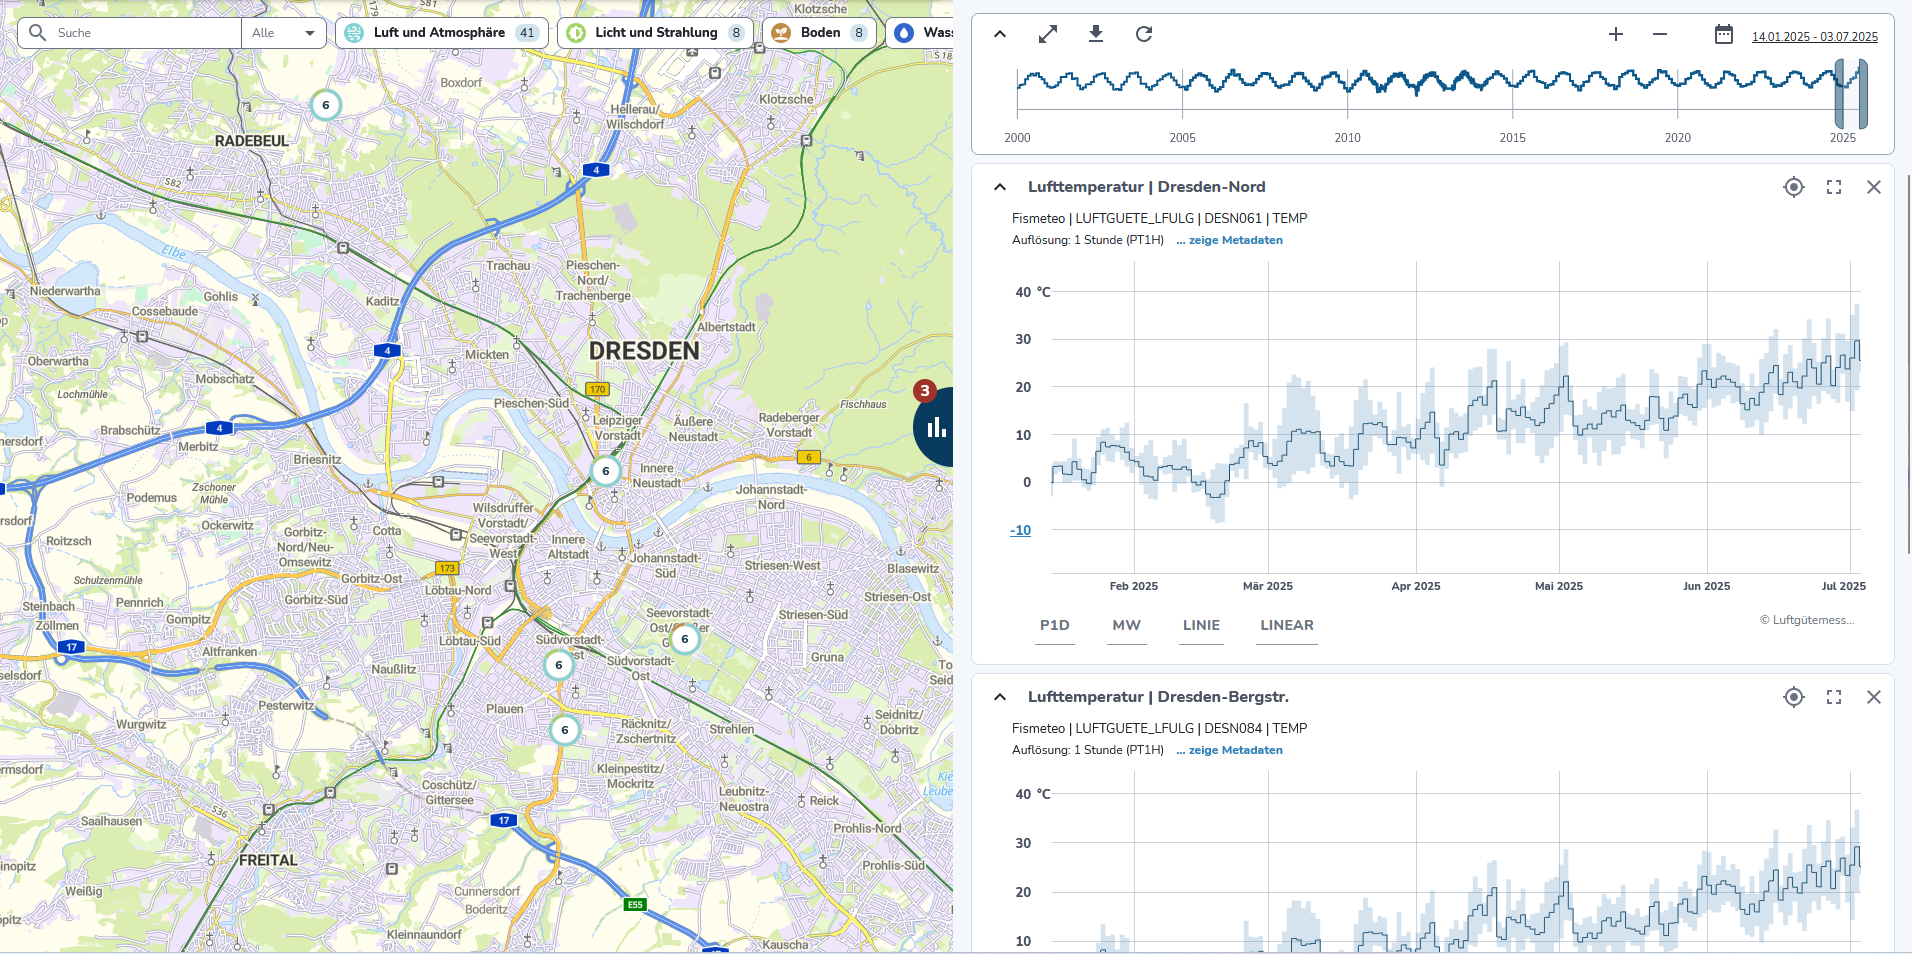Screen dimensions: 1912x954
Task: Click the panel vertical scrollbar
Action: tap(1908, 365)
